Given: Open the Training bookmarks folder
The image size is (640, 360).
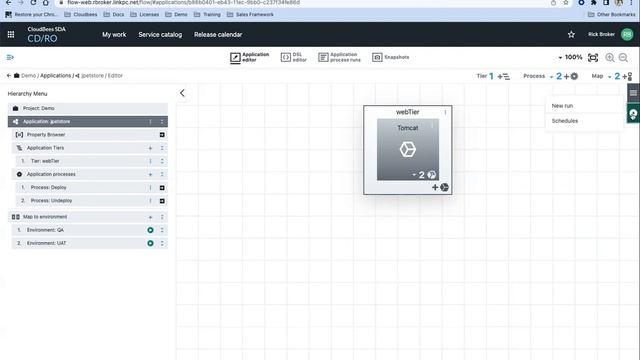Looking at the screenshot, I should pyautogui.click(x=207, y=14).
